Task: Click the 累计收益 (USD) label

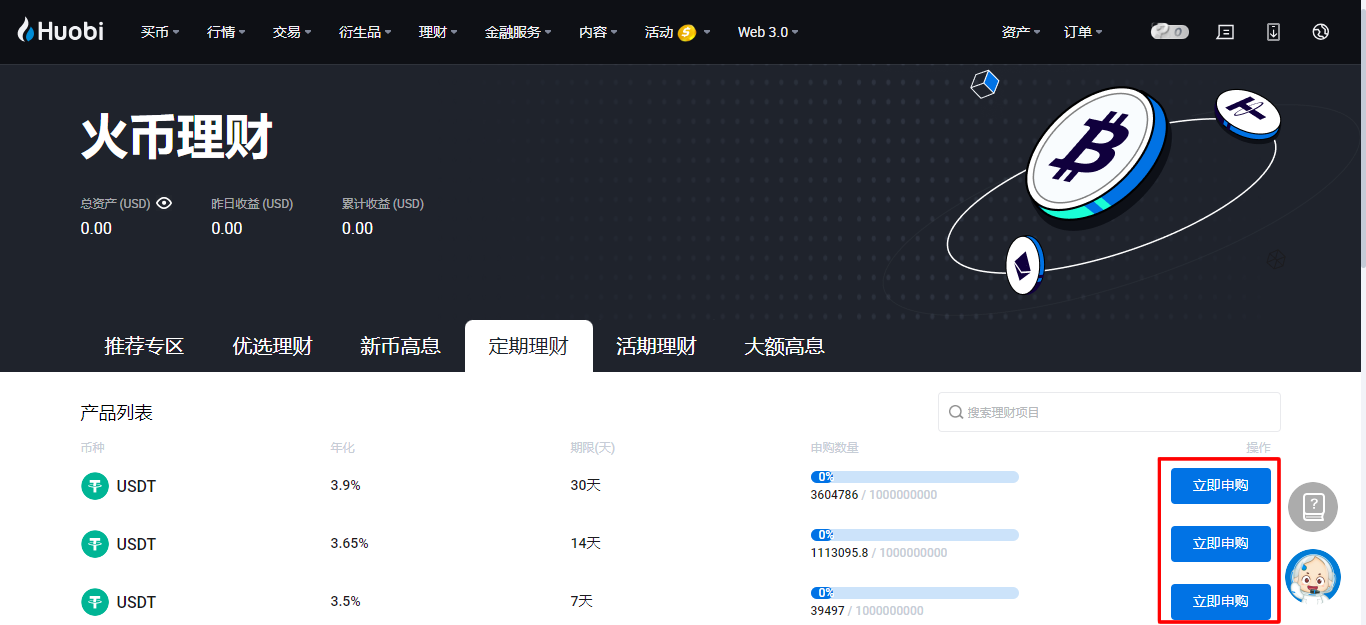Action: point(383,204)
